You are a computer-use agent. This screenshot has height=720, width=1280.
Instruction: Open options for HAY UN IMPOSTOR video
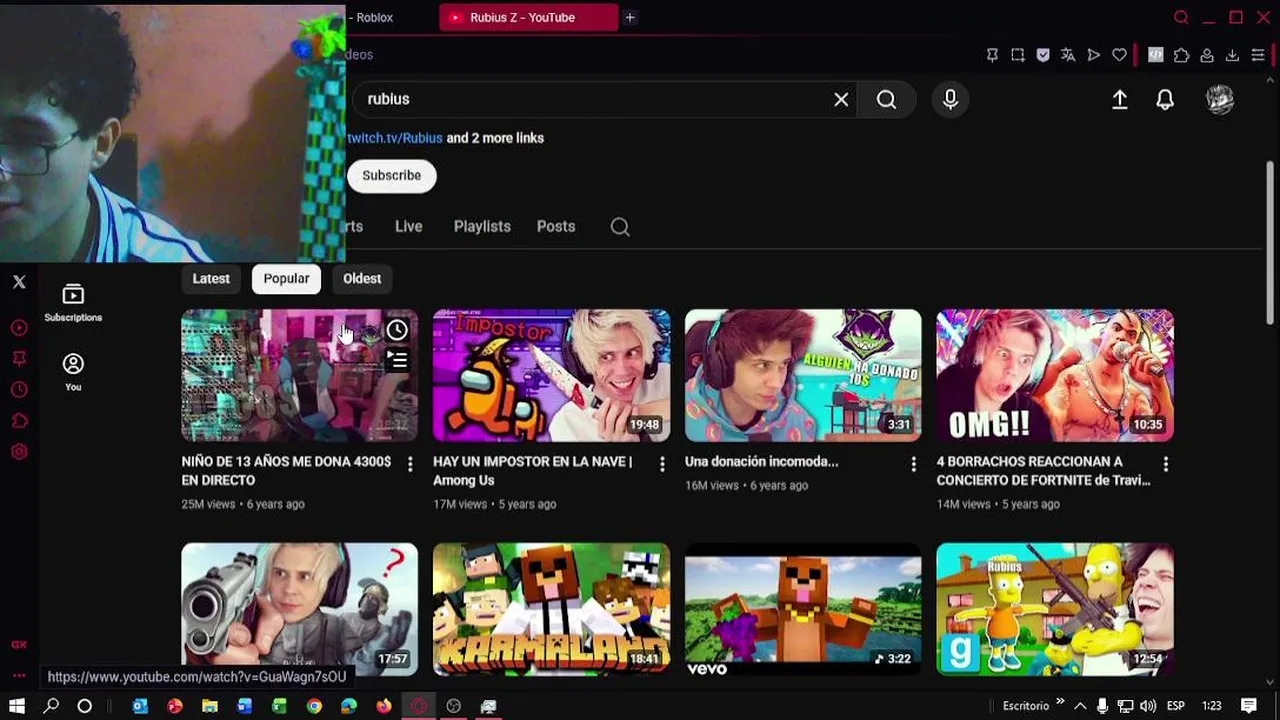point(661,464)
